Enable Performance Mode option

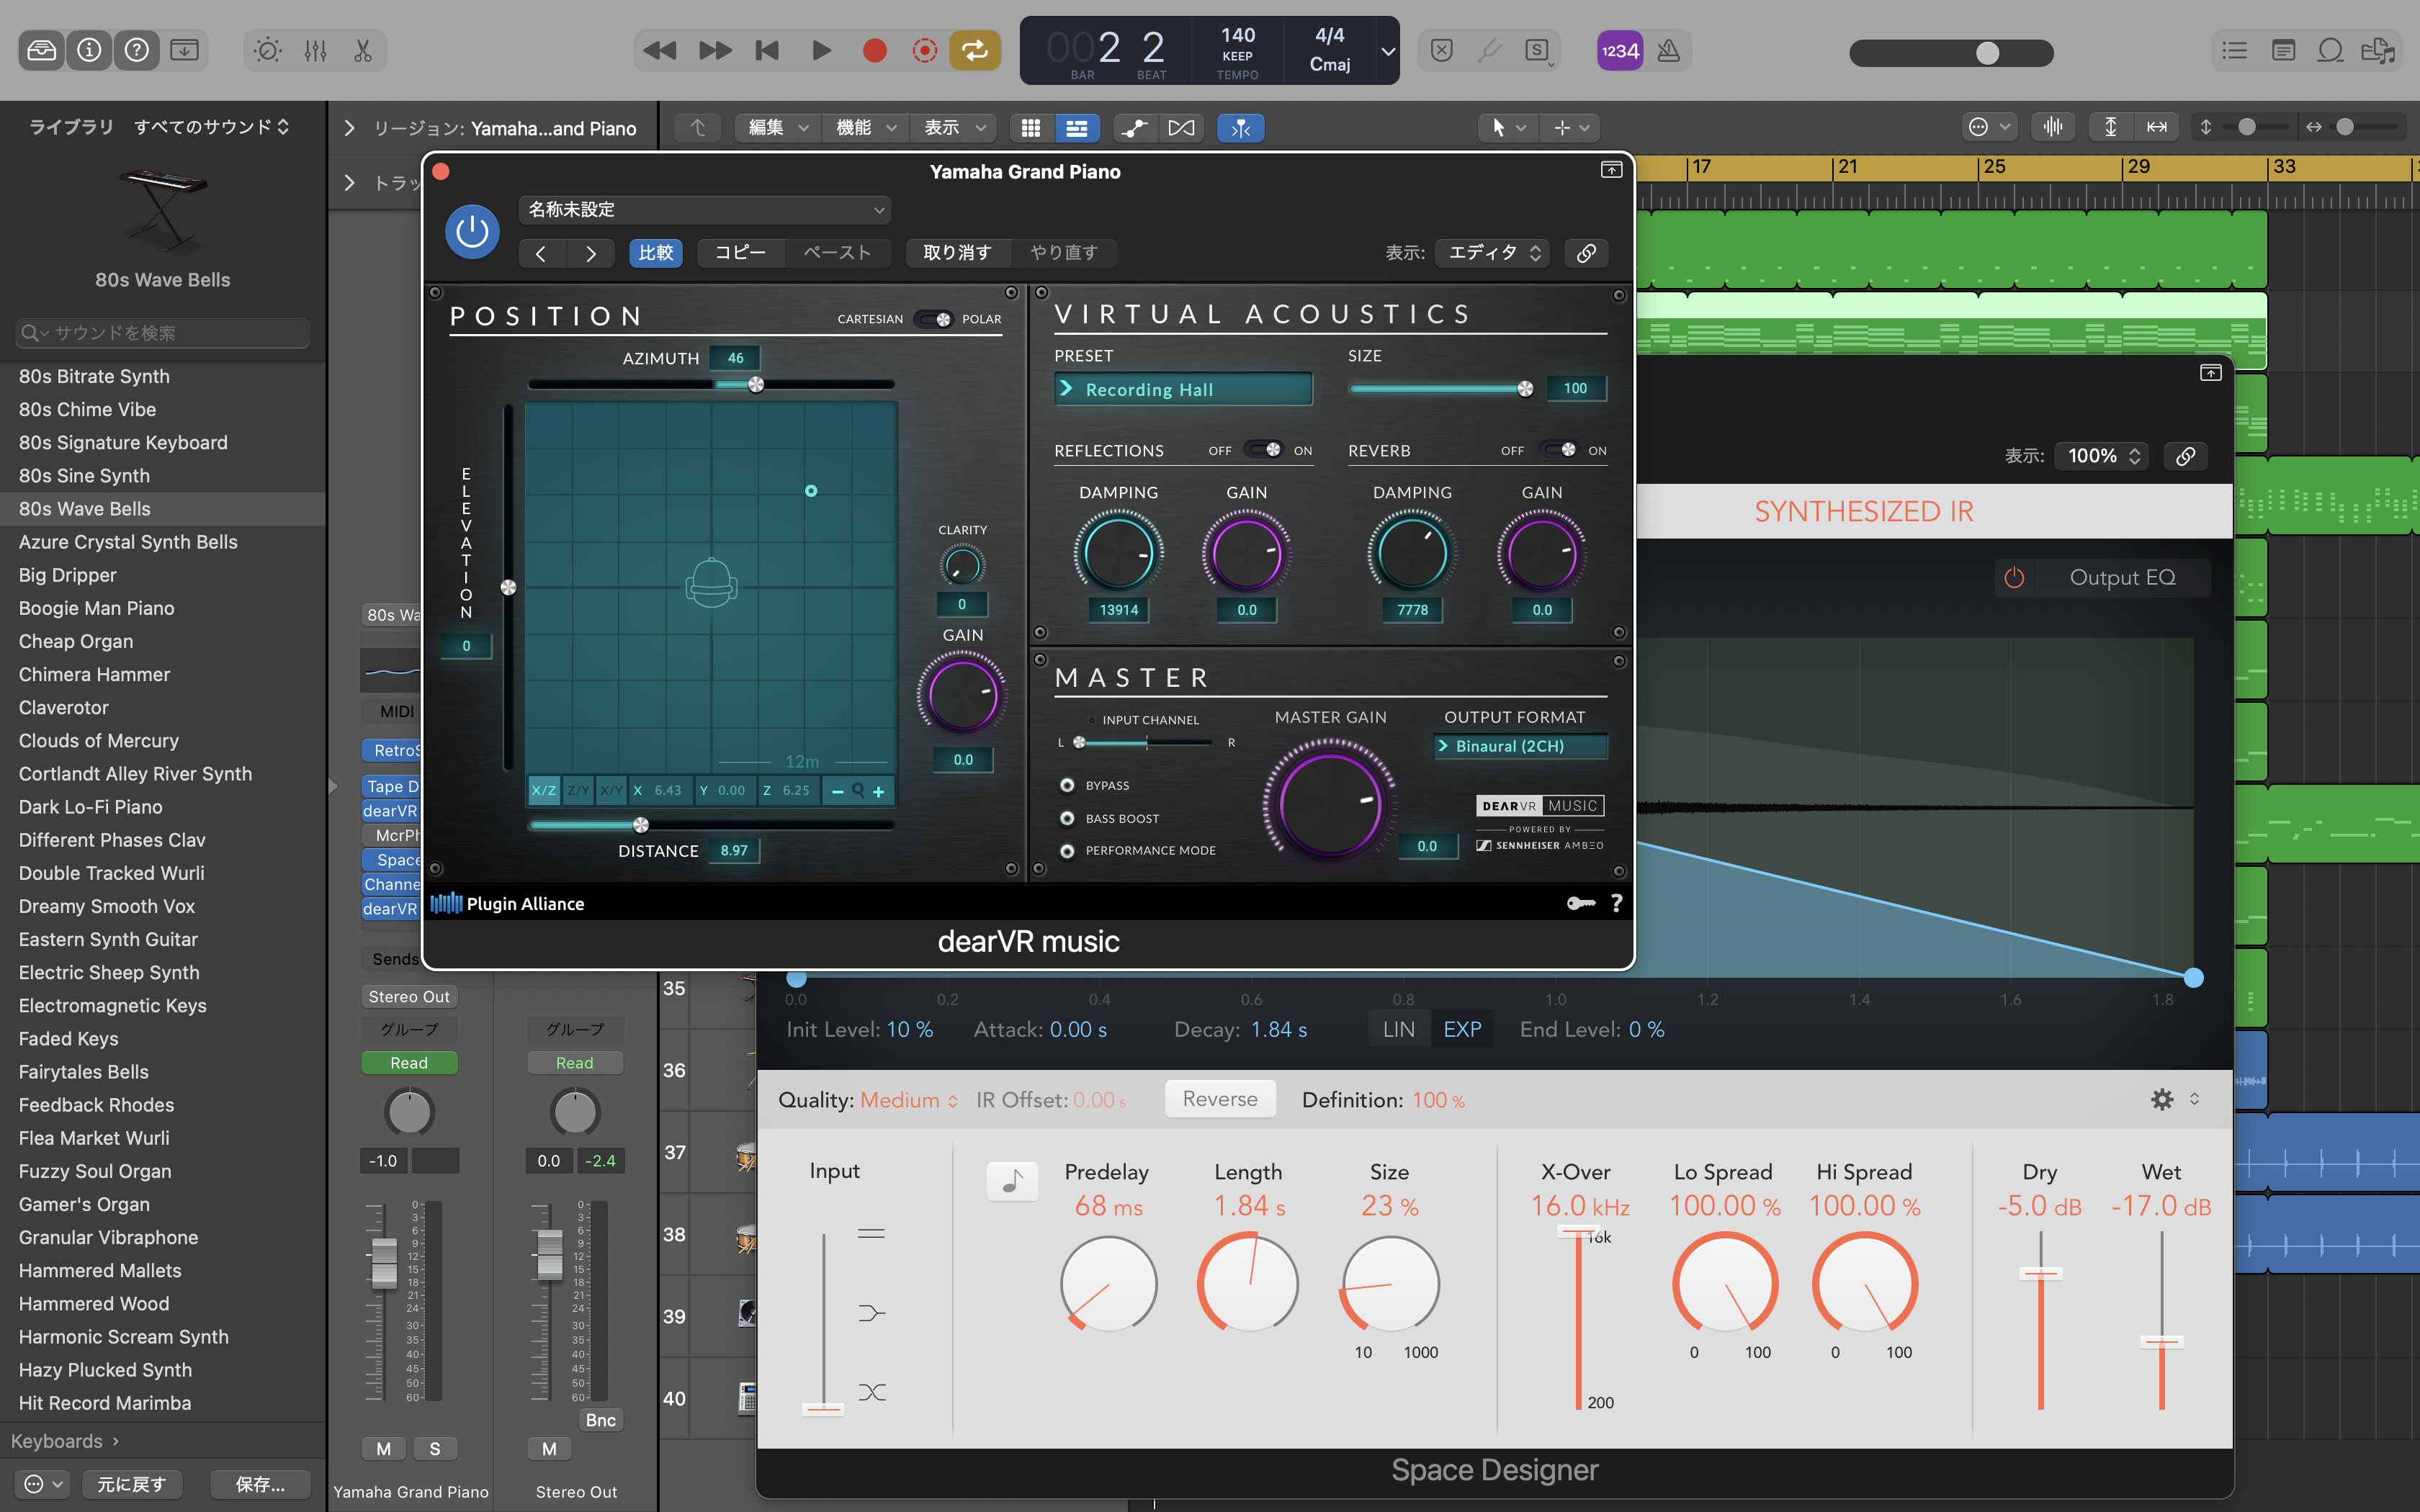[1067, 851]
